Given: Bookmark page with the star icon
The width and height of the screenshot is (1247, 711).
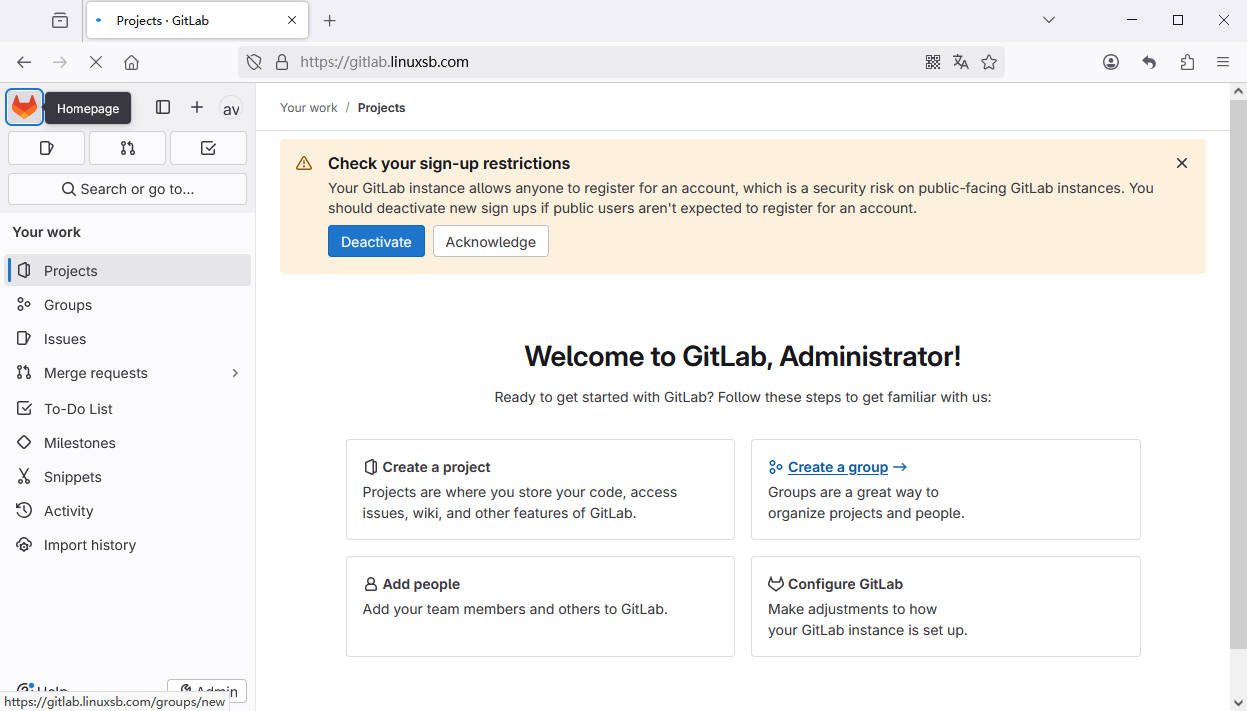Looking at the screenshot, I should tap(989, 62).
